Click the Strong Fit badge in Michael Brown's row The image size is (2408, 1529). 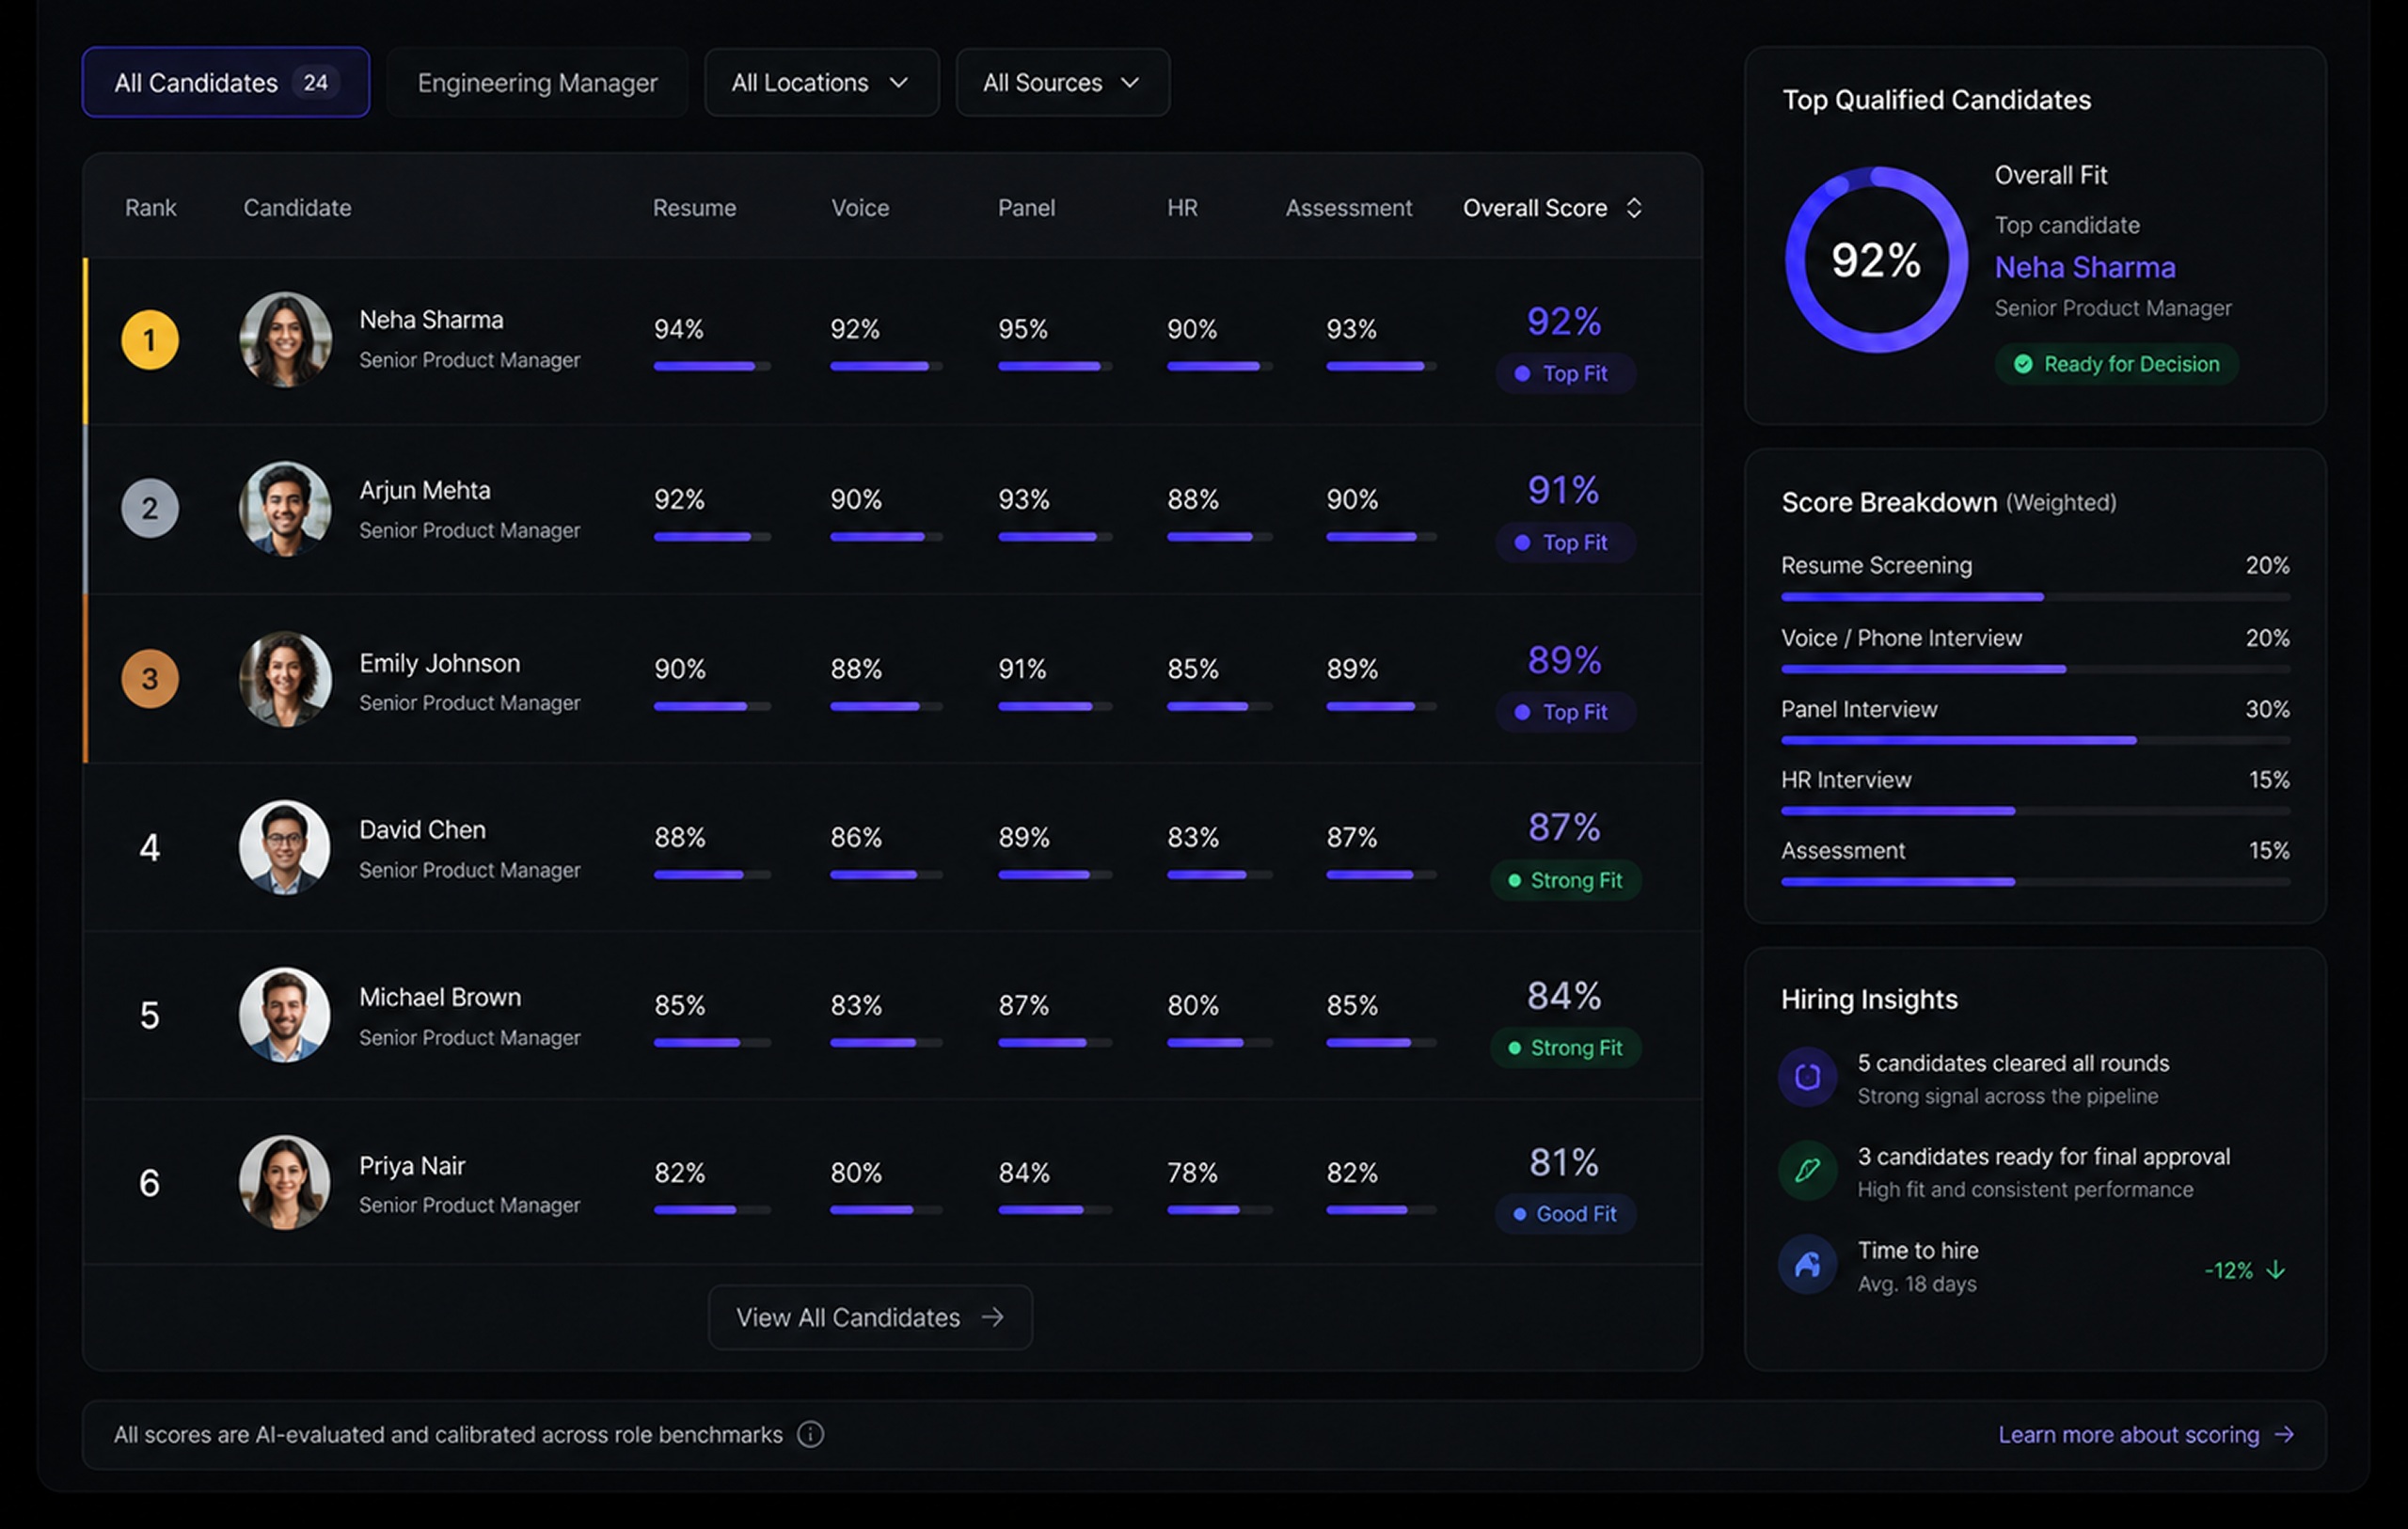[1565, 1047]
